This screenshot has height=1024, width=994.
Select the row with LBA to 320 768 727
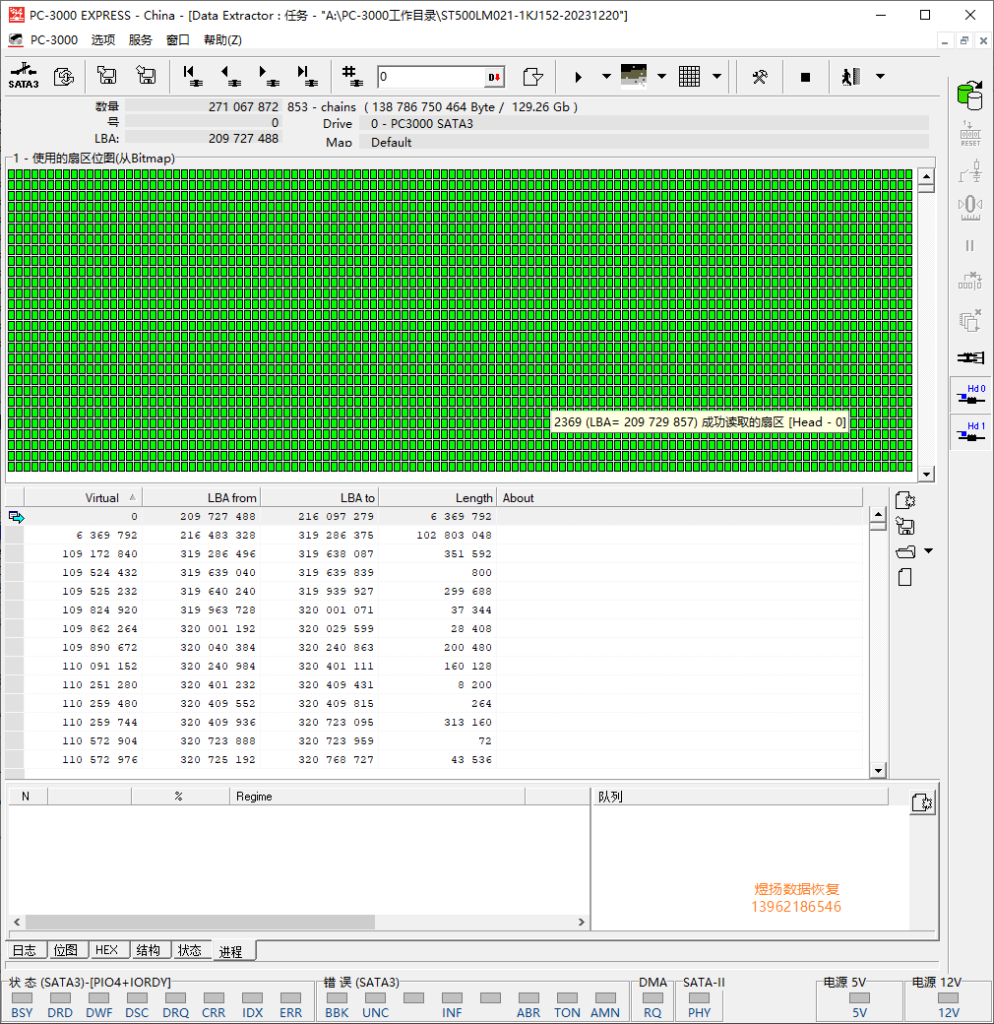tap(434, 760)
